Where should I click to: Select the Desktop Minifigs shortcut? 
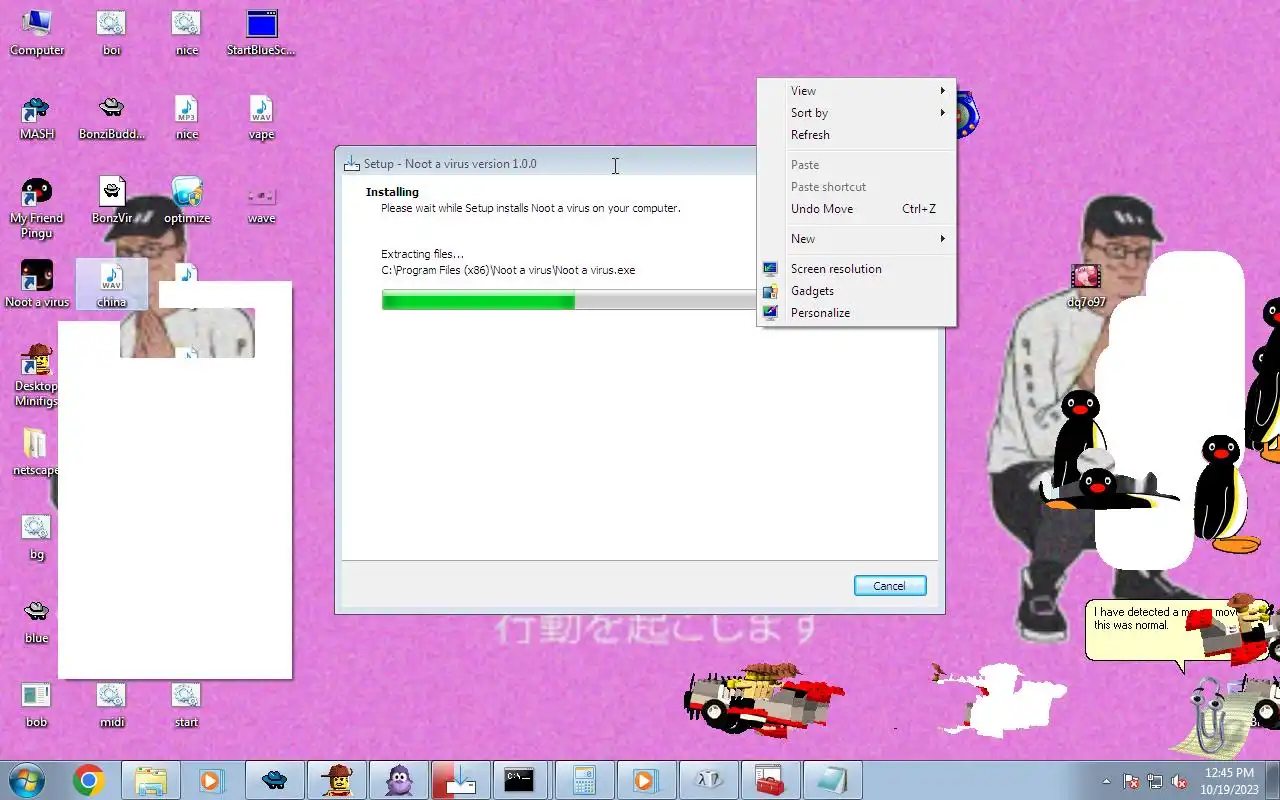click(37, 375)
